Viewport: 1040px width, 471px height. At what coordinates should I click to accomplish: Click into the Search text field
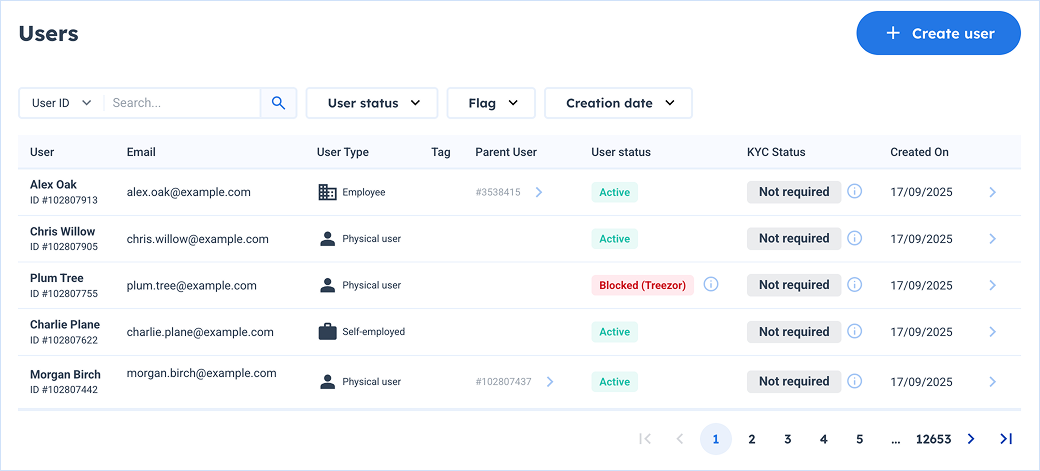(x=182, y=103)
